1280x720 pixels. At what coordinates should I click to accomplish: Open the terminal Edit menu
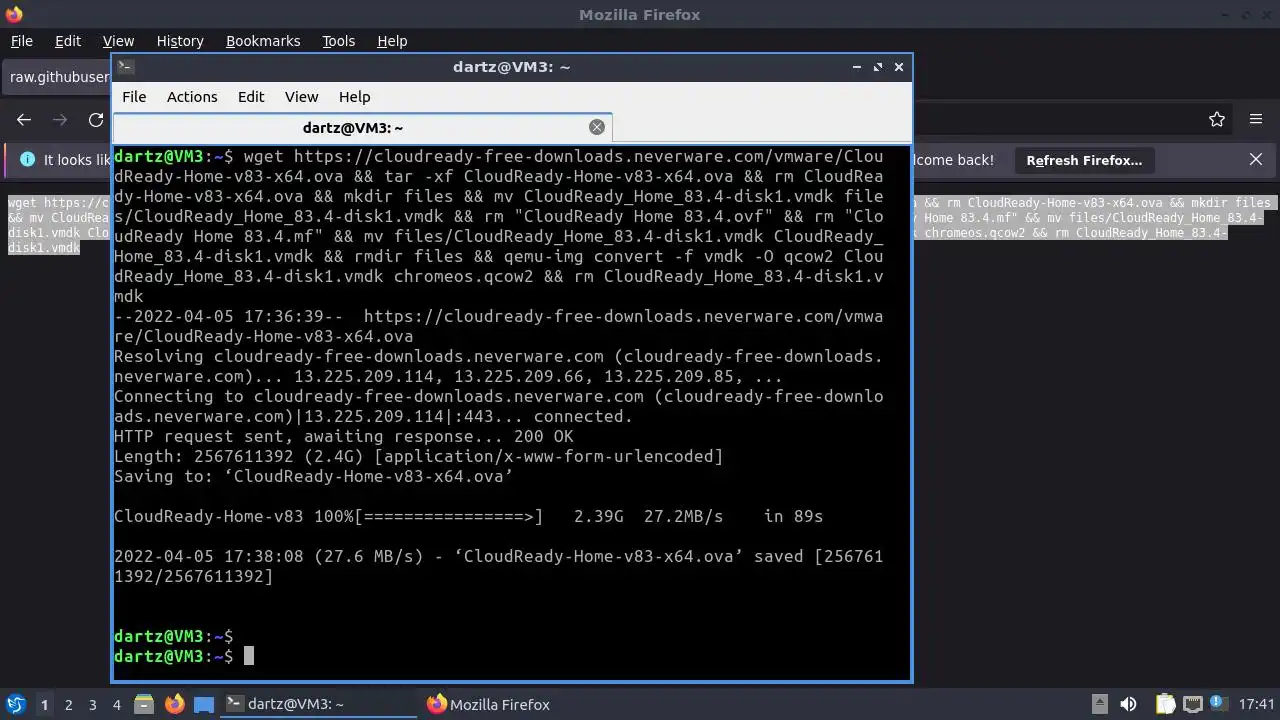[x=251, y=97]
